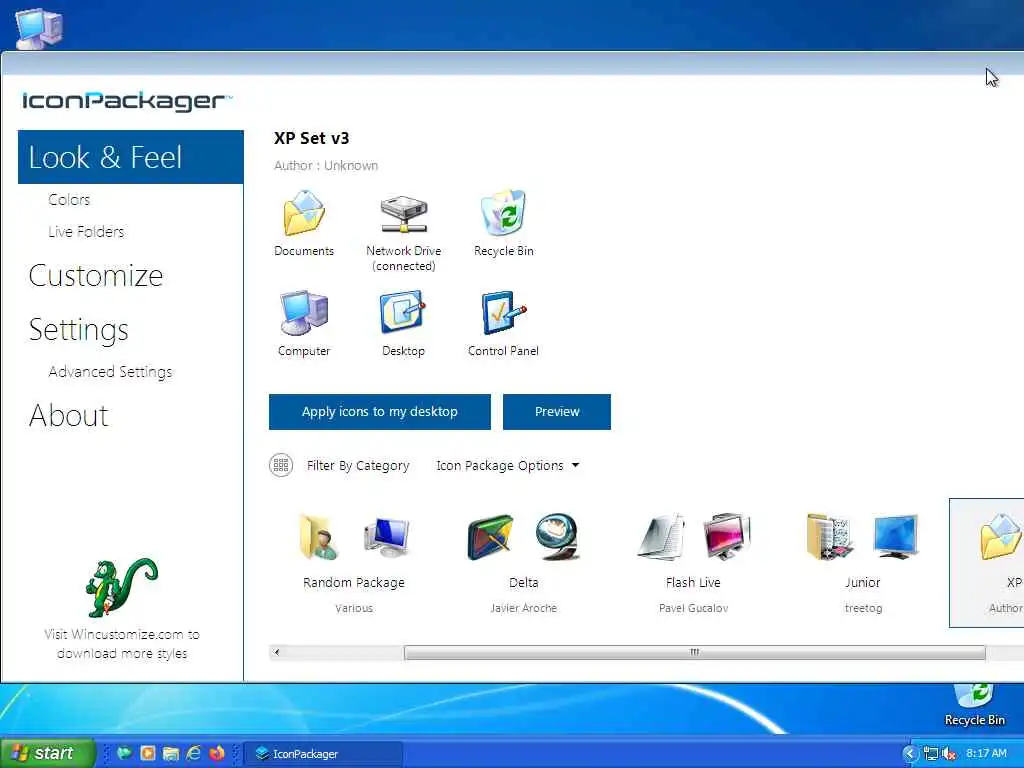Image resolution: width=1024 pixels, height=768 pixels.
Task: Click the IconPackager taskbar button
Action: [x=323, y=754]
